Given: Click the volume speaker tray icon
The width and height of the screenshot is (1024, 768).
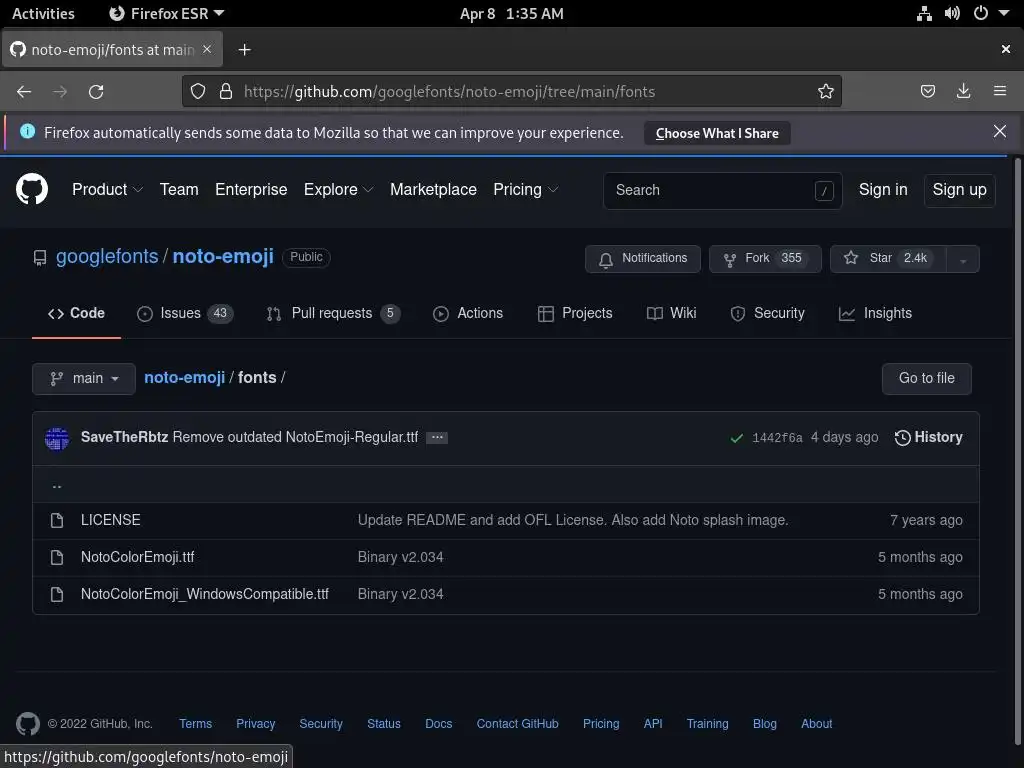Looking at the screenshot, I should pyautogui.click(x=952, y=14).
